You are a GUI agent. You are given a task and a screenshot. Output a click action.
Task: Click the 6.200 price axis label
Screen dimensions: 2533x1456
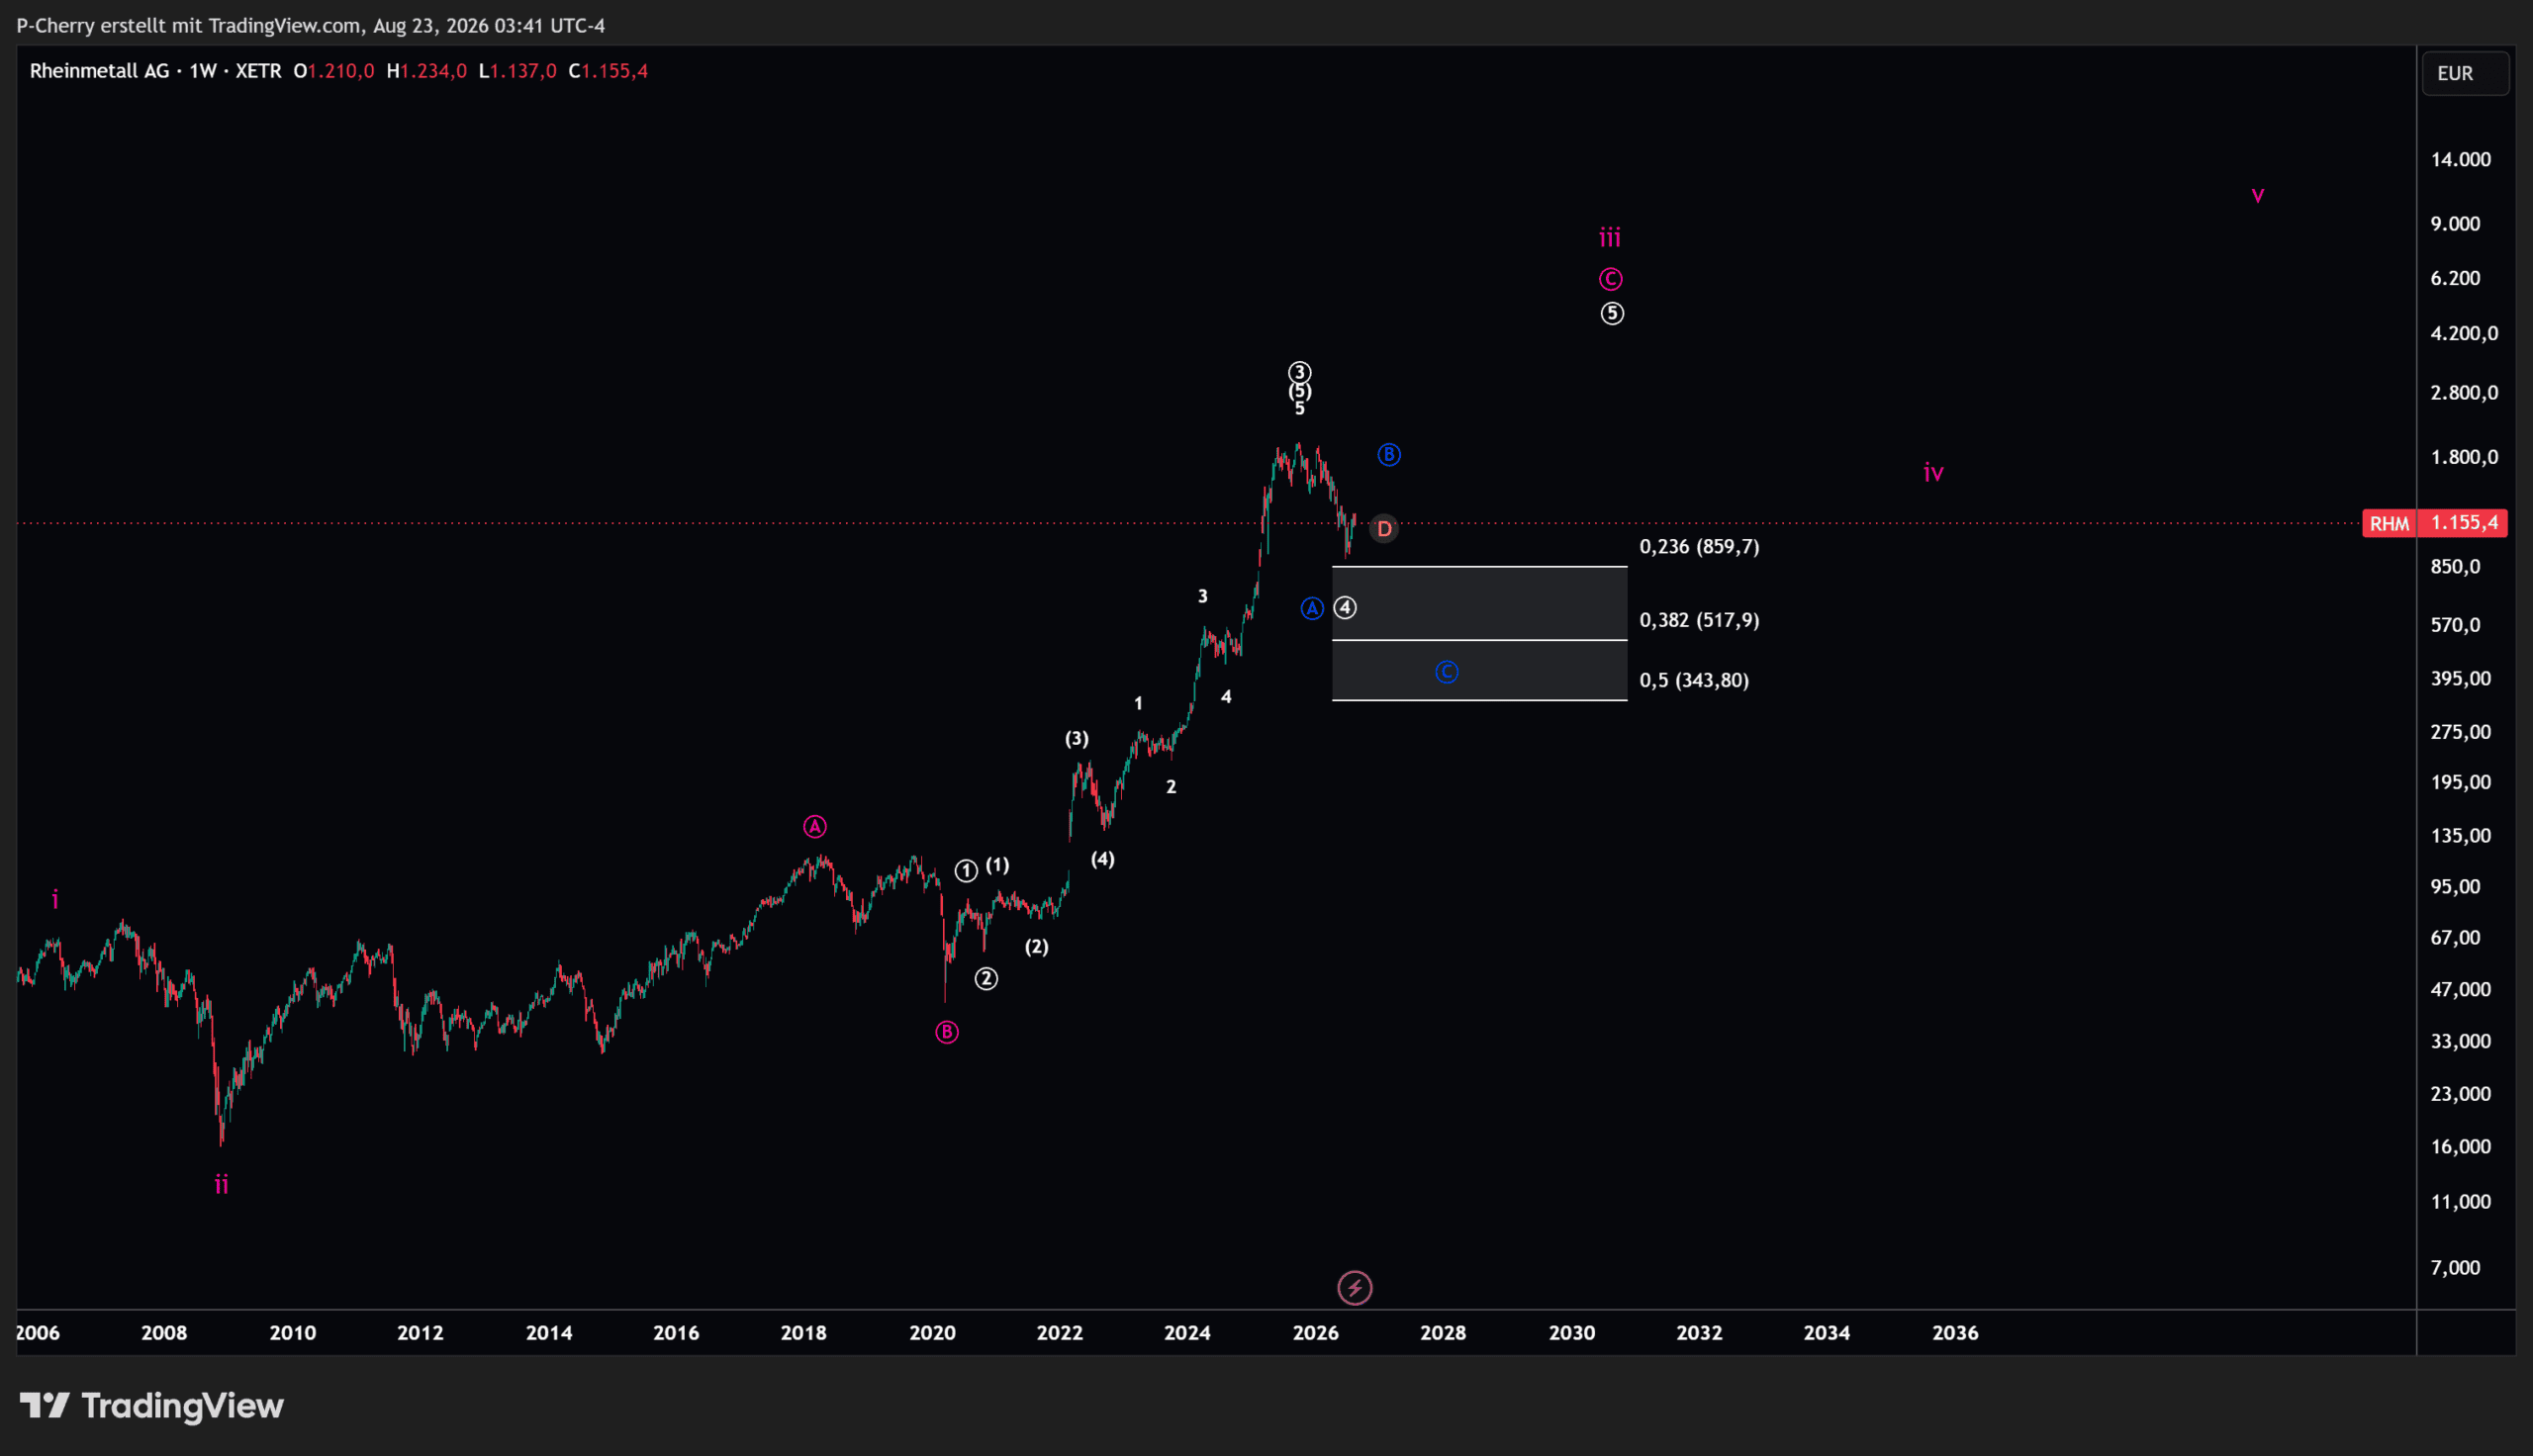[x=2456, y=278]
